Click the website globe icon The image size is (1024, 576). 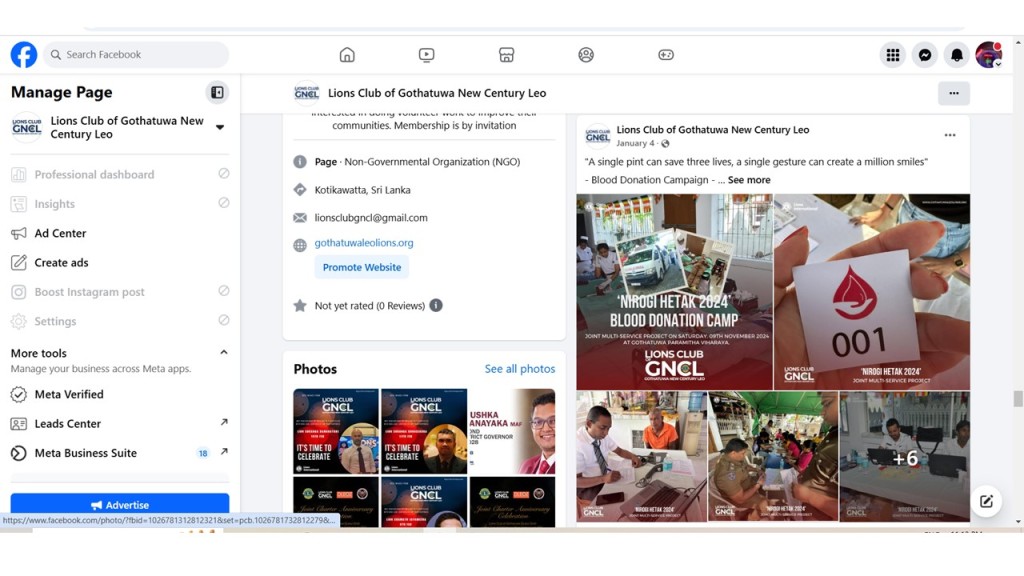pos(300,245)
